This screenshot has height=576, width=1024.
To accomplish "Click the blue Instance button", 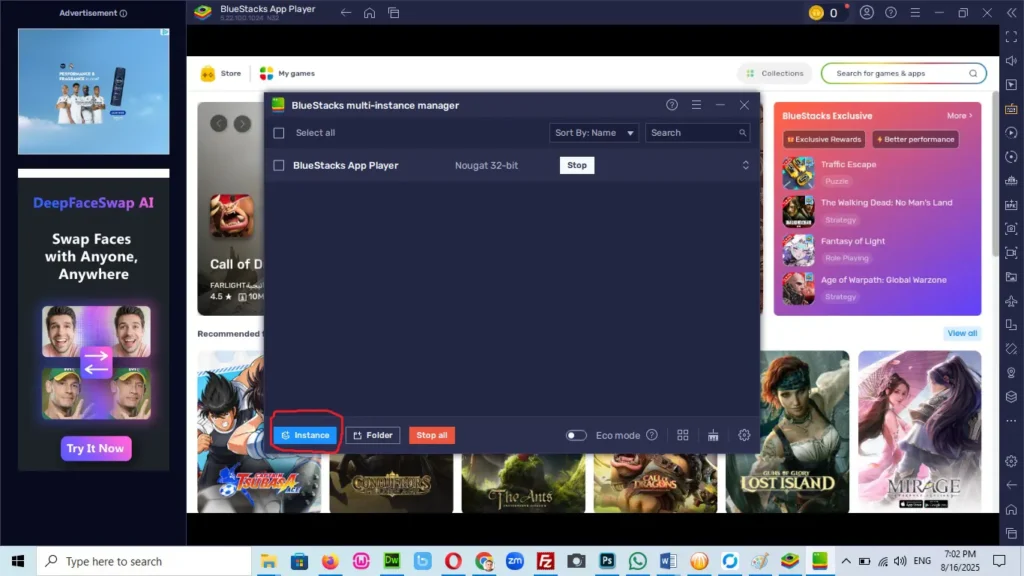I will pos(305,435).
